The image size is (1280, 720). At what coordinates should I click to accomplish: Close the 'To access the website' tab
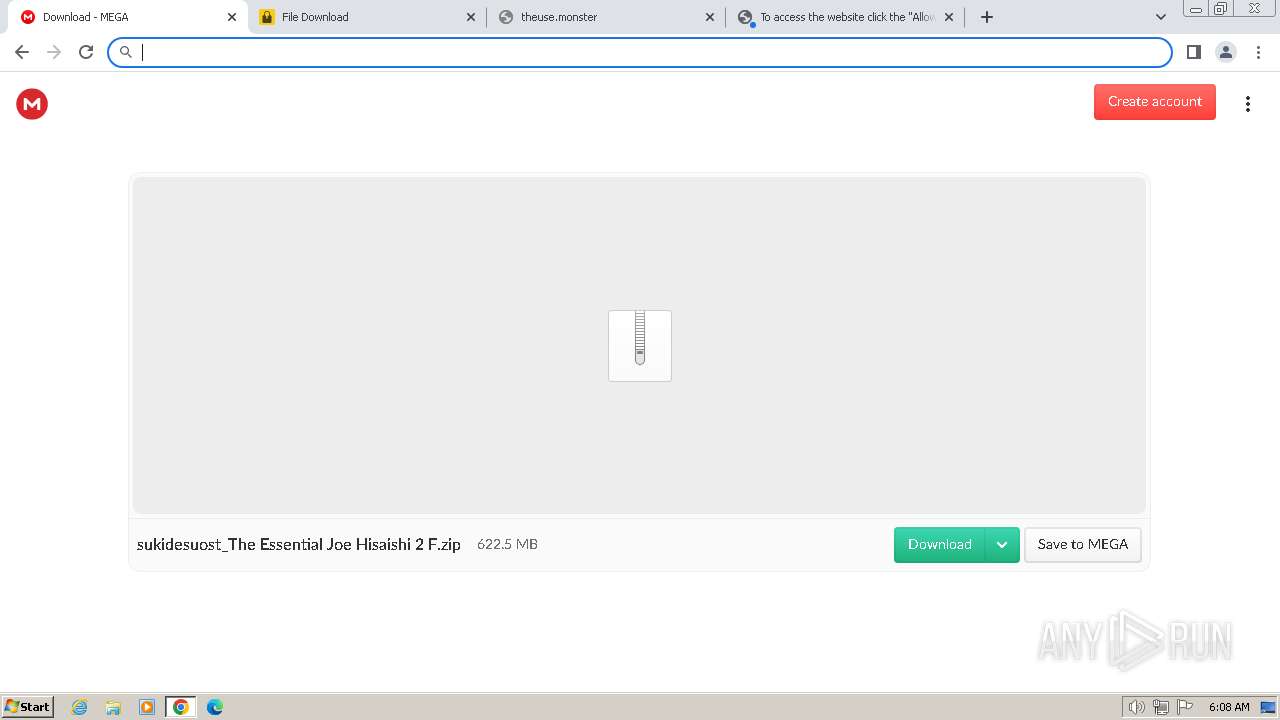click(949, 17)
